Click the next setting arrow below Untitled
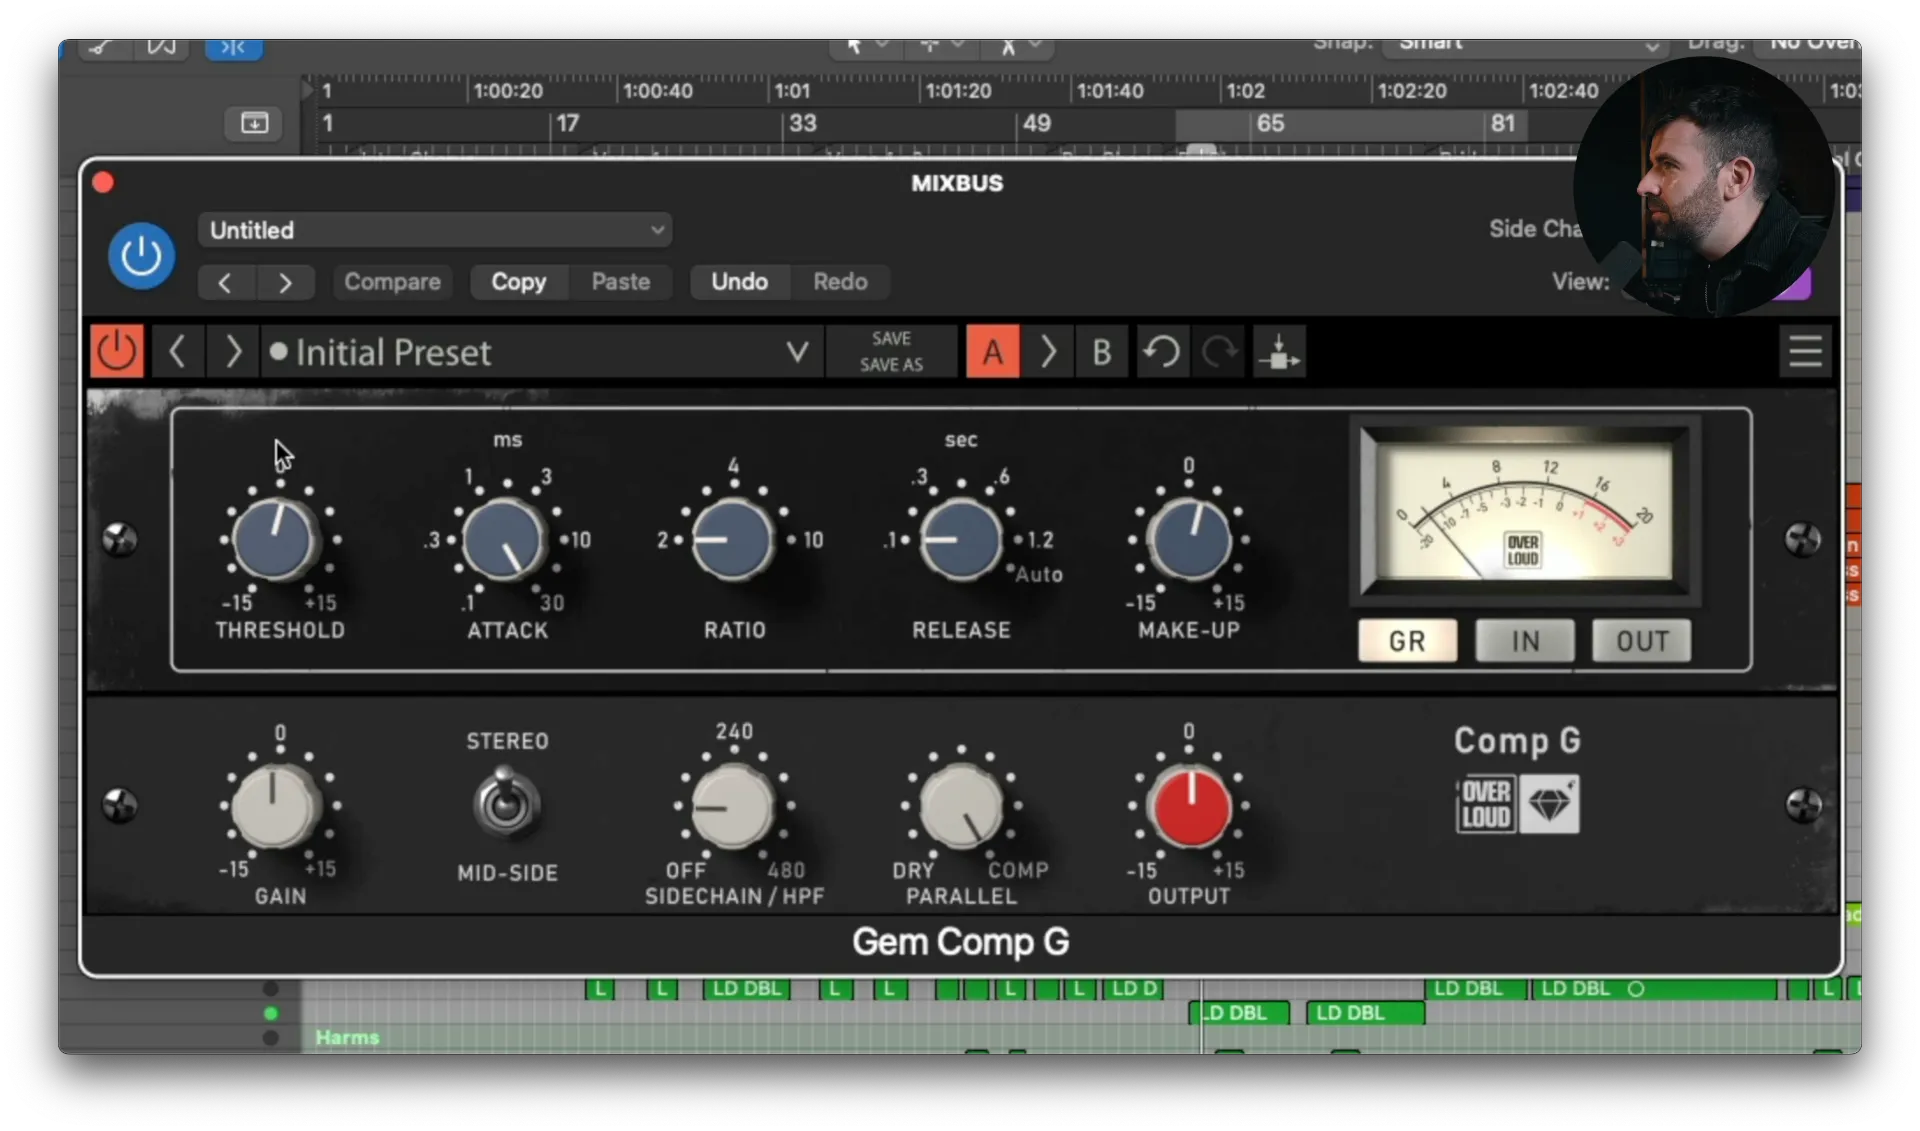Image resolution: width=1920 pixels, height=1131 pixels. coord(285,282)
